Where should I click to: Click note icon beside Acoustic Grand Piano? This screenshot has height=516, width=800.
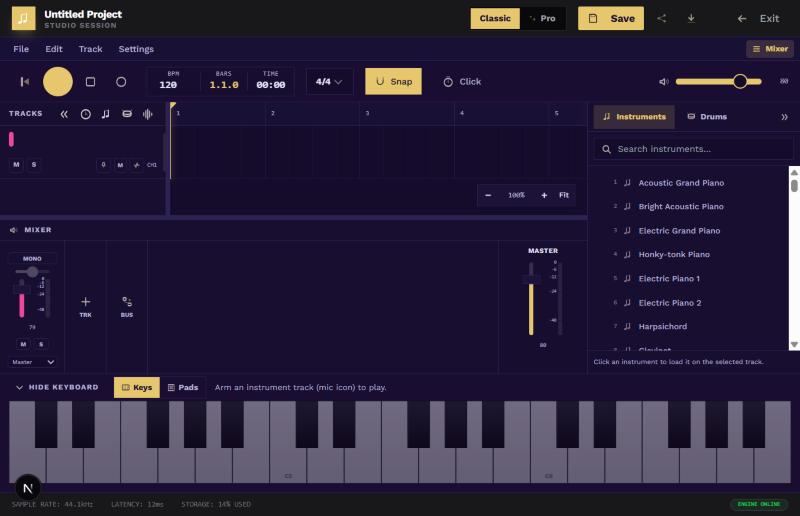628,183
